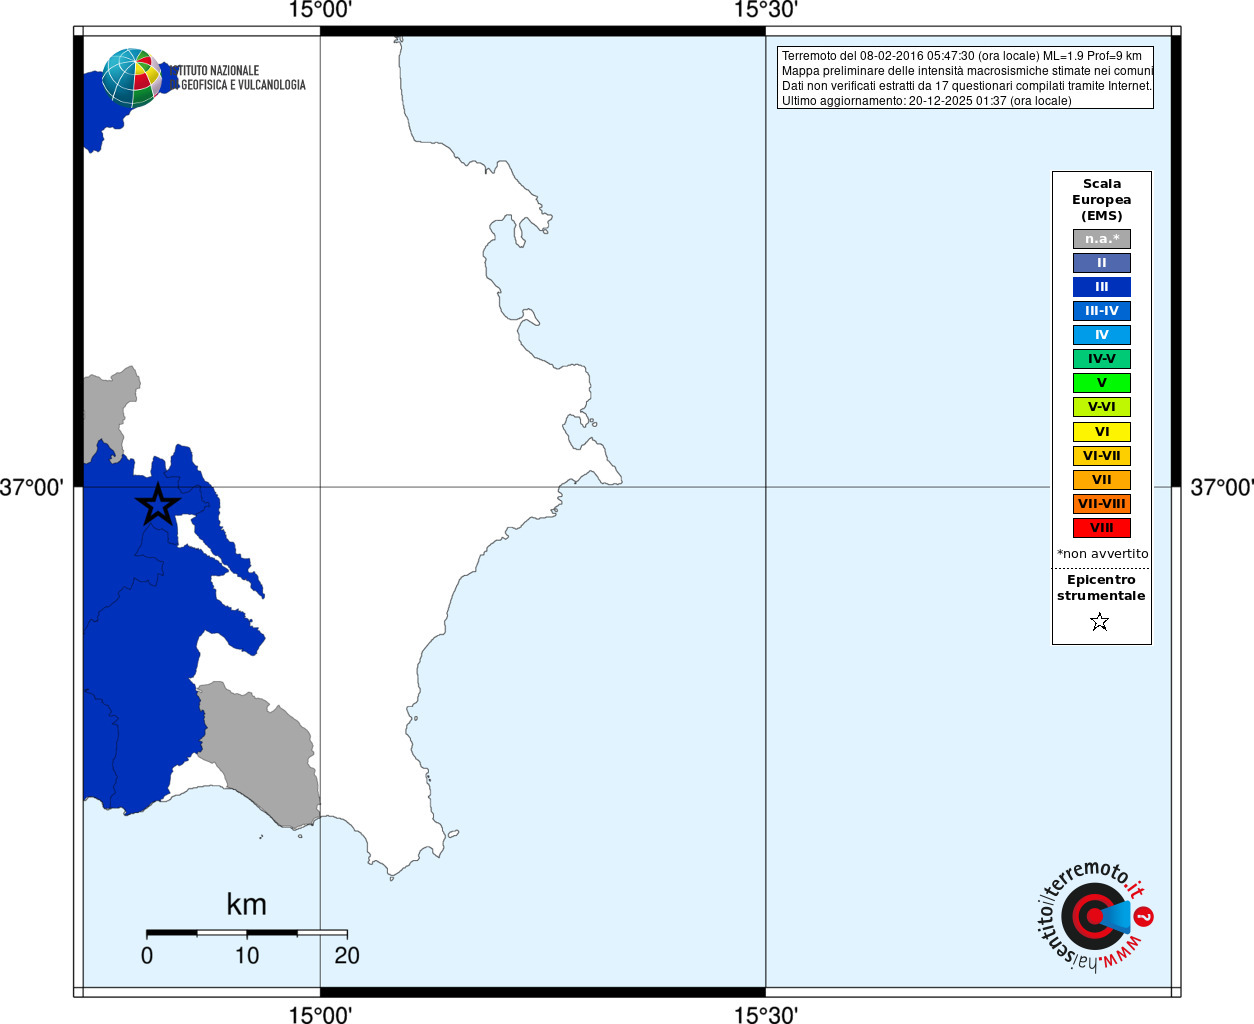Image resolution: width=1254 pixels, height=1024 pixels.
Task: Click the INGV globe logo
Action: pyautogui.click(x=132, y=78)
